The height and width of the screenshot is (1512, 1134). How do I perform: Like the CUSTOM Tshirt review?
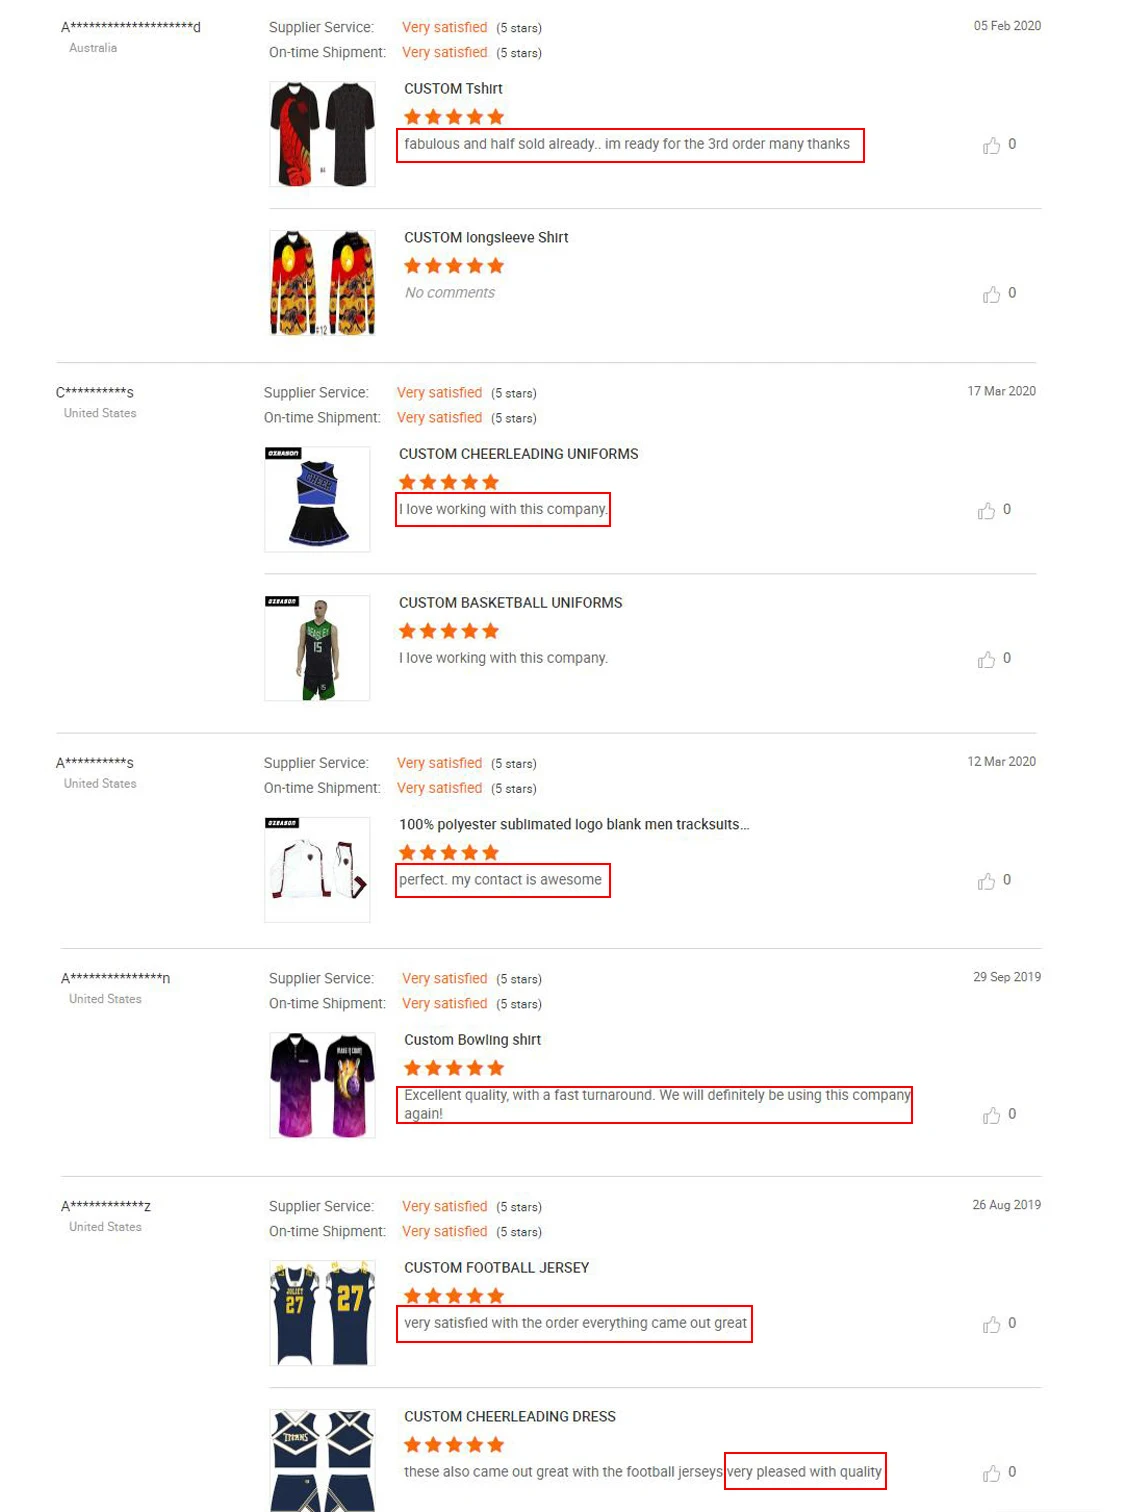(x=991, y=146)
